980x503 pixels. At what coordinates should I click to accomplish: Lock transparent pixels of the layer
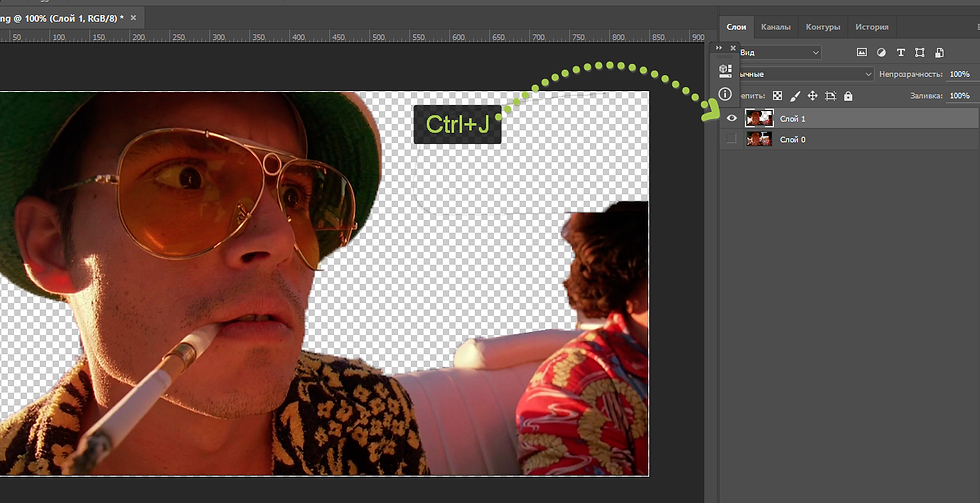[777, 96]
